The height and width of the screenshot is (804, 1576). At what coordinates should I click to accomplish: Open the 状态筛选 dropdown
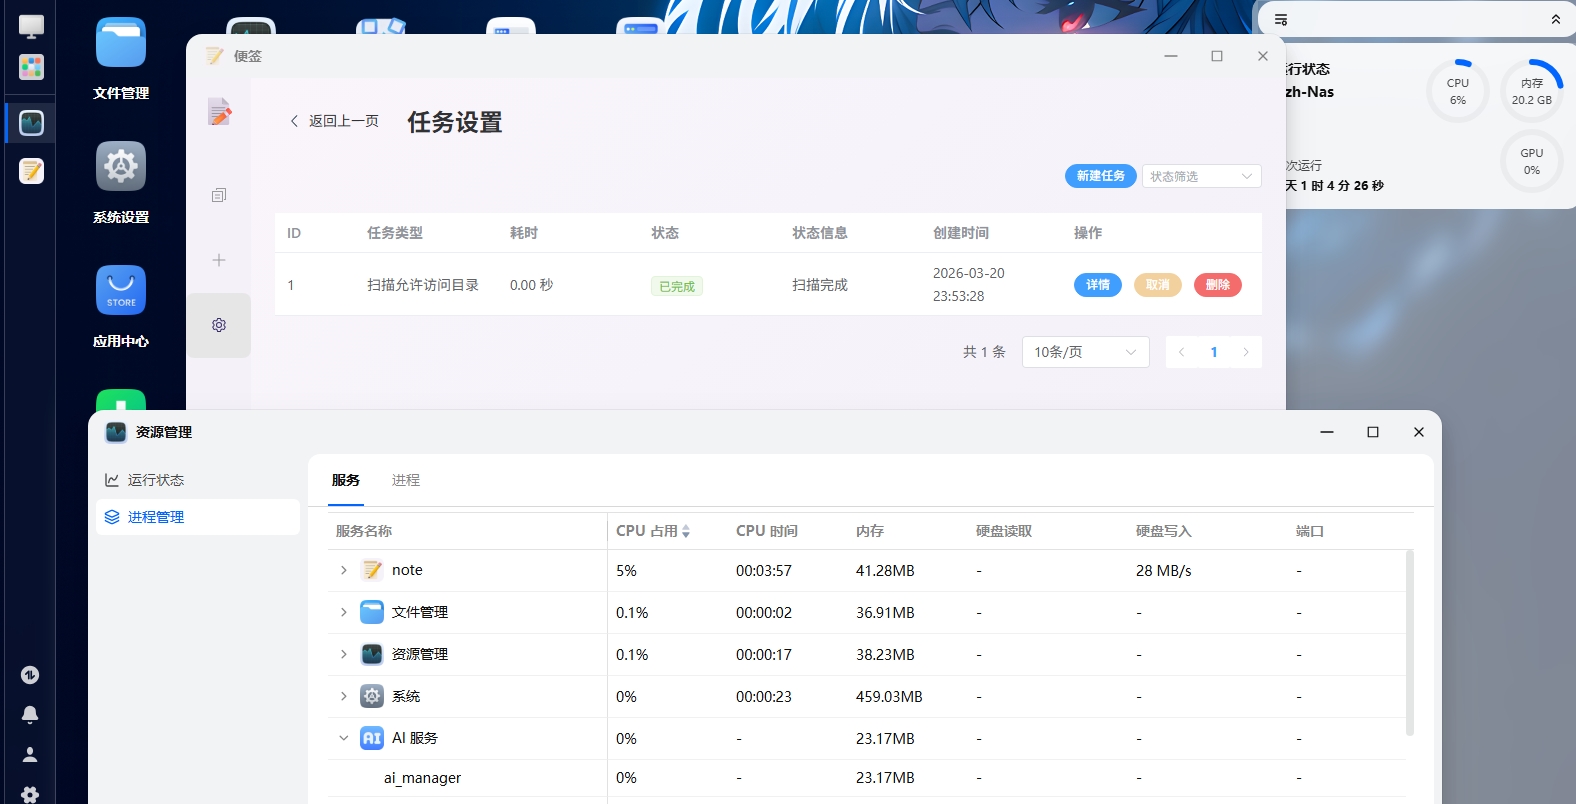[x=1201, y=176]
